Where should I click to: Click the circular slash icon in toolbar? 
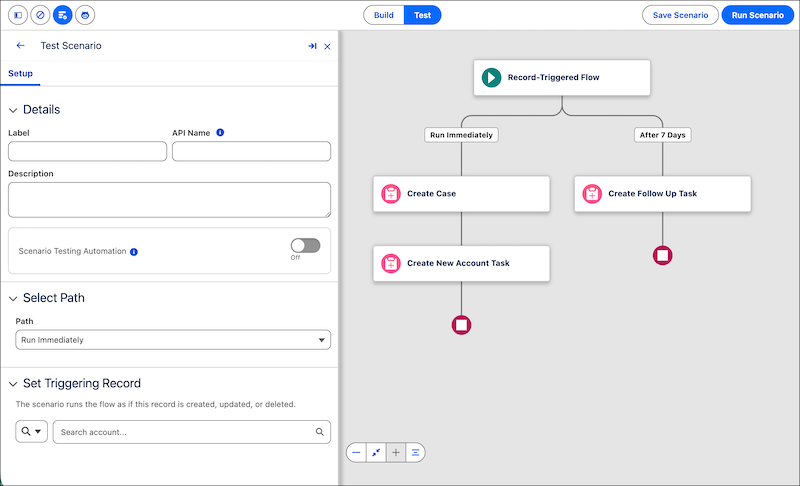[x=40, y=15]
